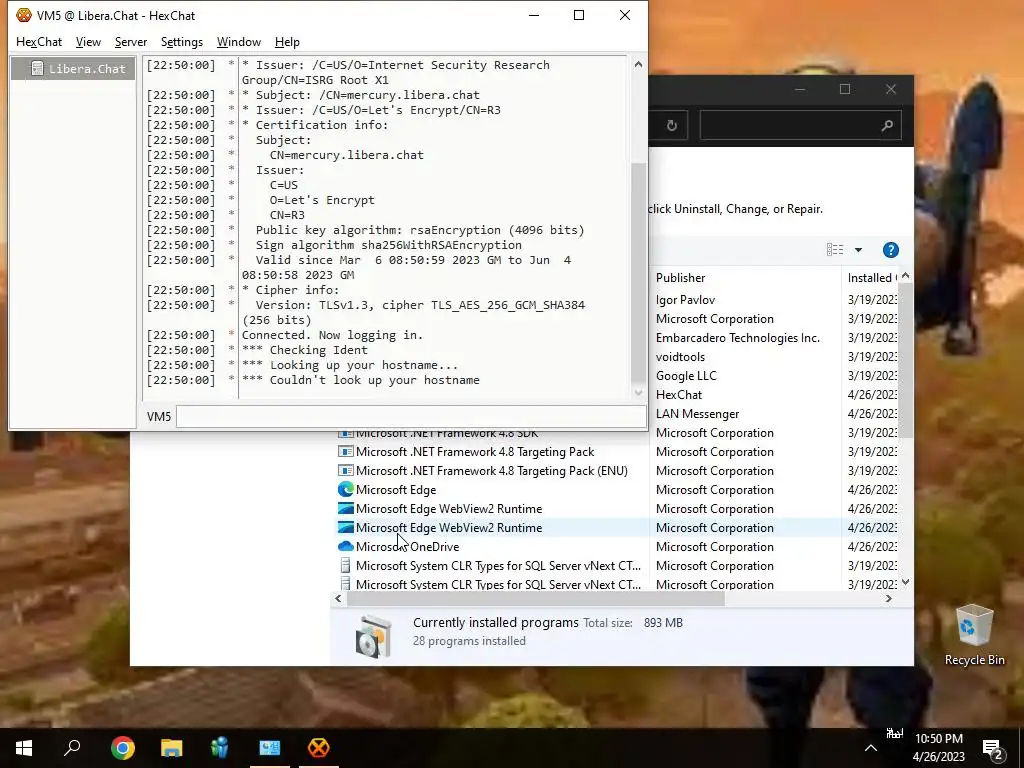The width and height of the screenshot is (1024, 768).
Task: Click the Google LLC publisher cell
Action: [686, 376]
